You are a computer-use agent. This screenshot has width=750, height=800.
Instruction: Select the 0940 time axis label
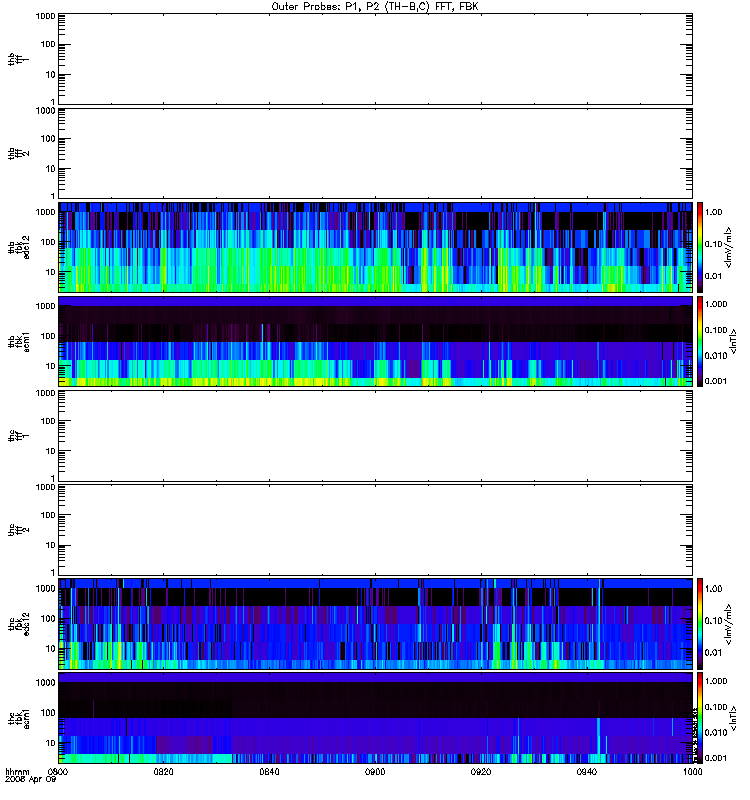[x=587, y=772]
